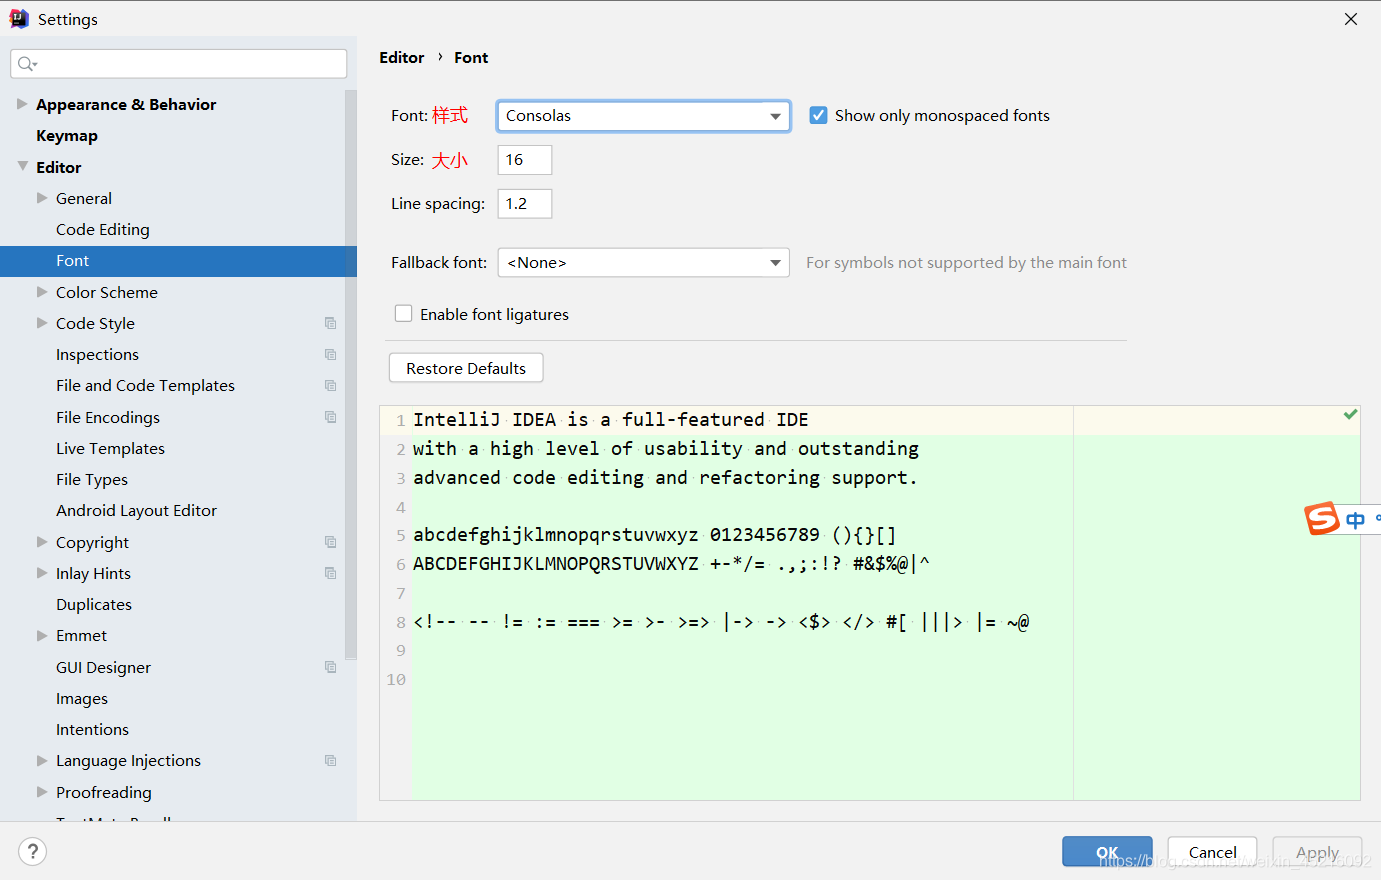Click the project-level icon beside Inspections

[330, 354]
